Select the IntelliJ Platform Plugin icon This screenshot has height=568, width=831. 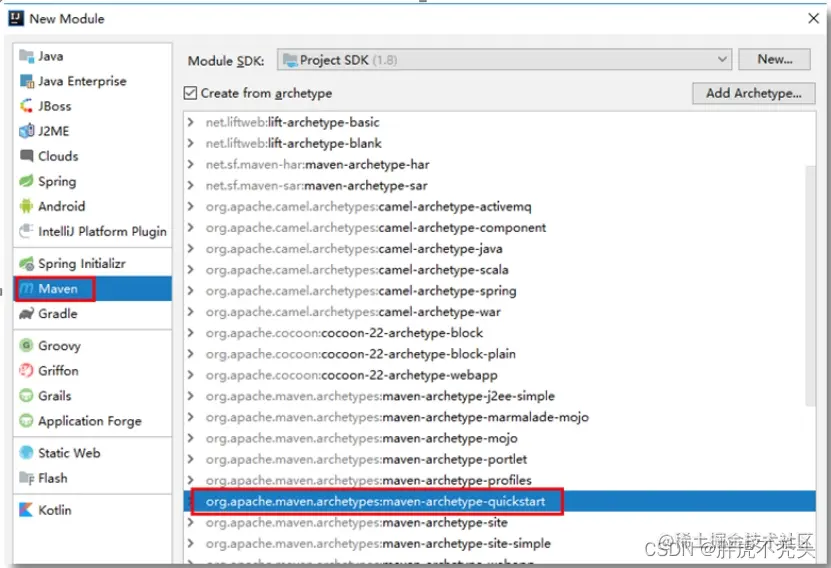[26, 231]
